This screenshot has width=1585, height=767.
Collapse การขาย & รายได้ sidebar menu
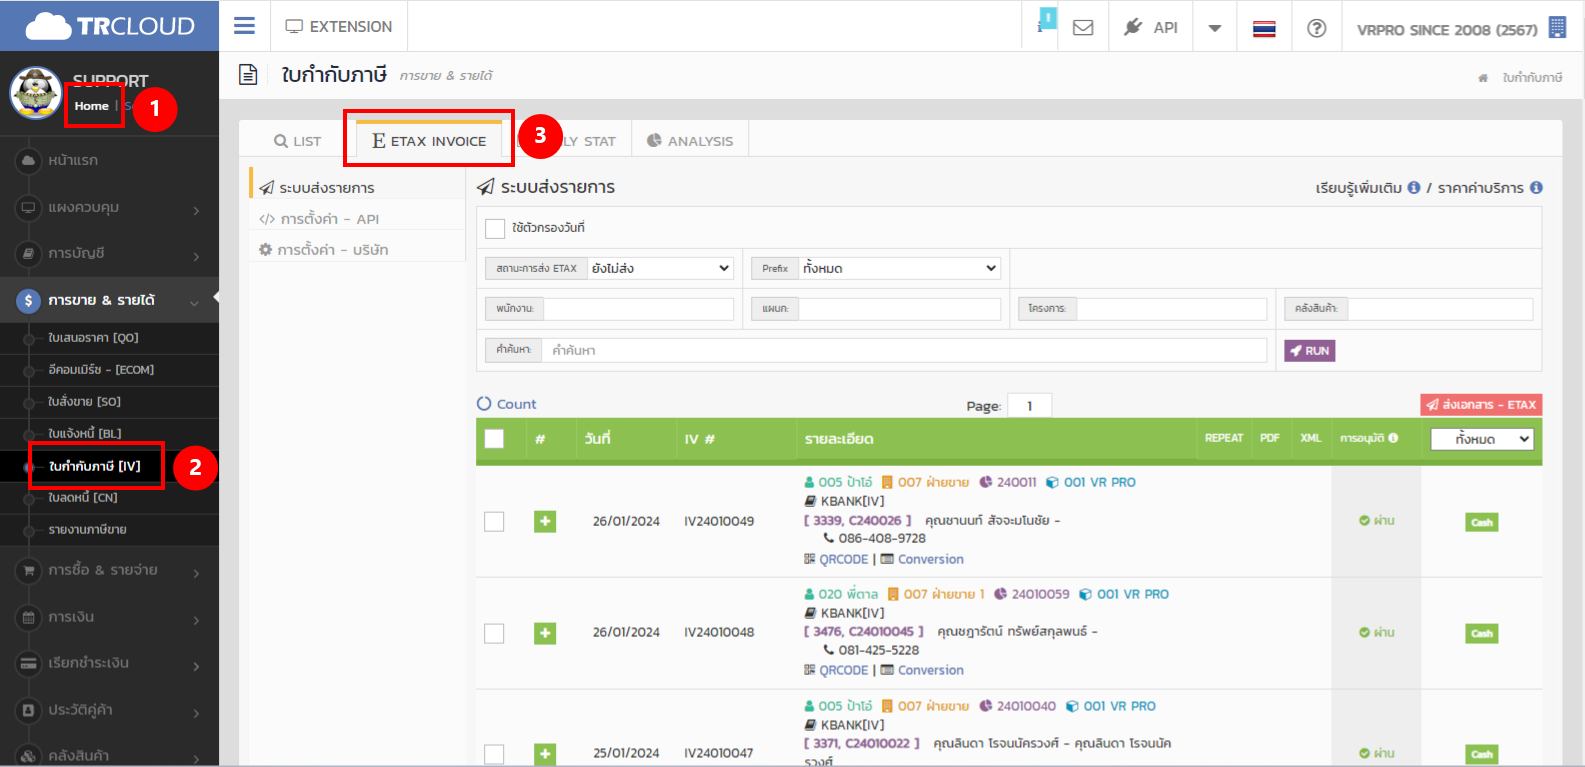(109, 300)
